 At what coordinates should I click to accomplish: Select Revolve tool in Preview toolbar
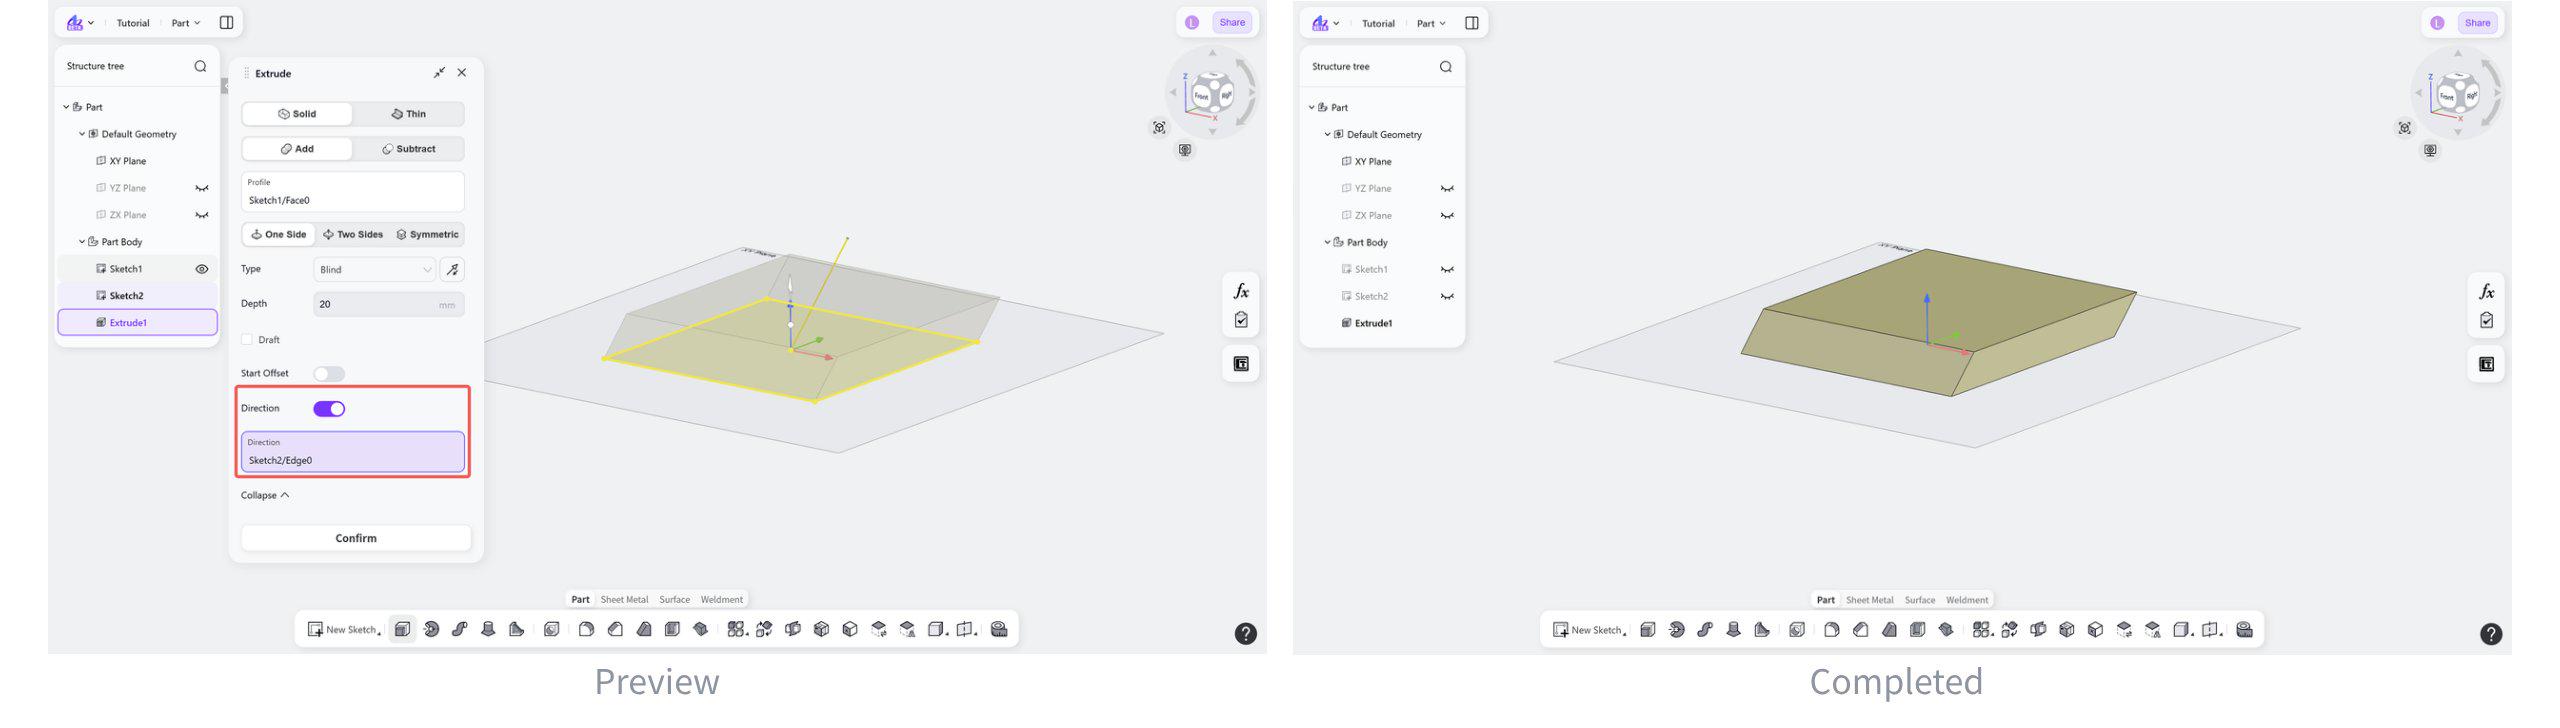[x=431, y=629]
